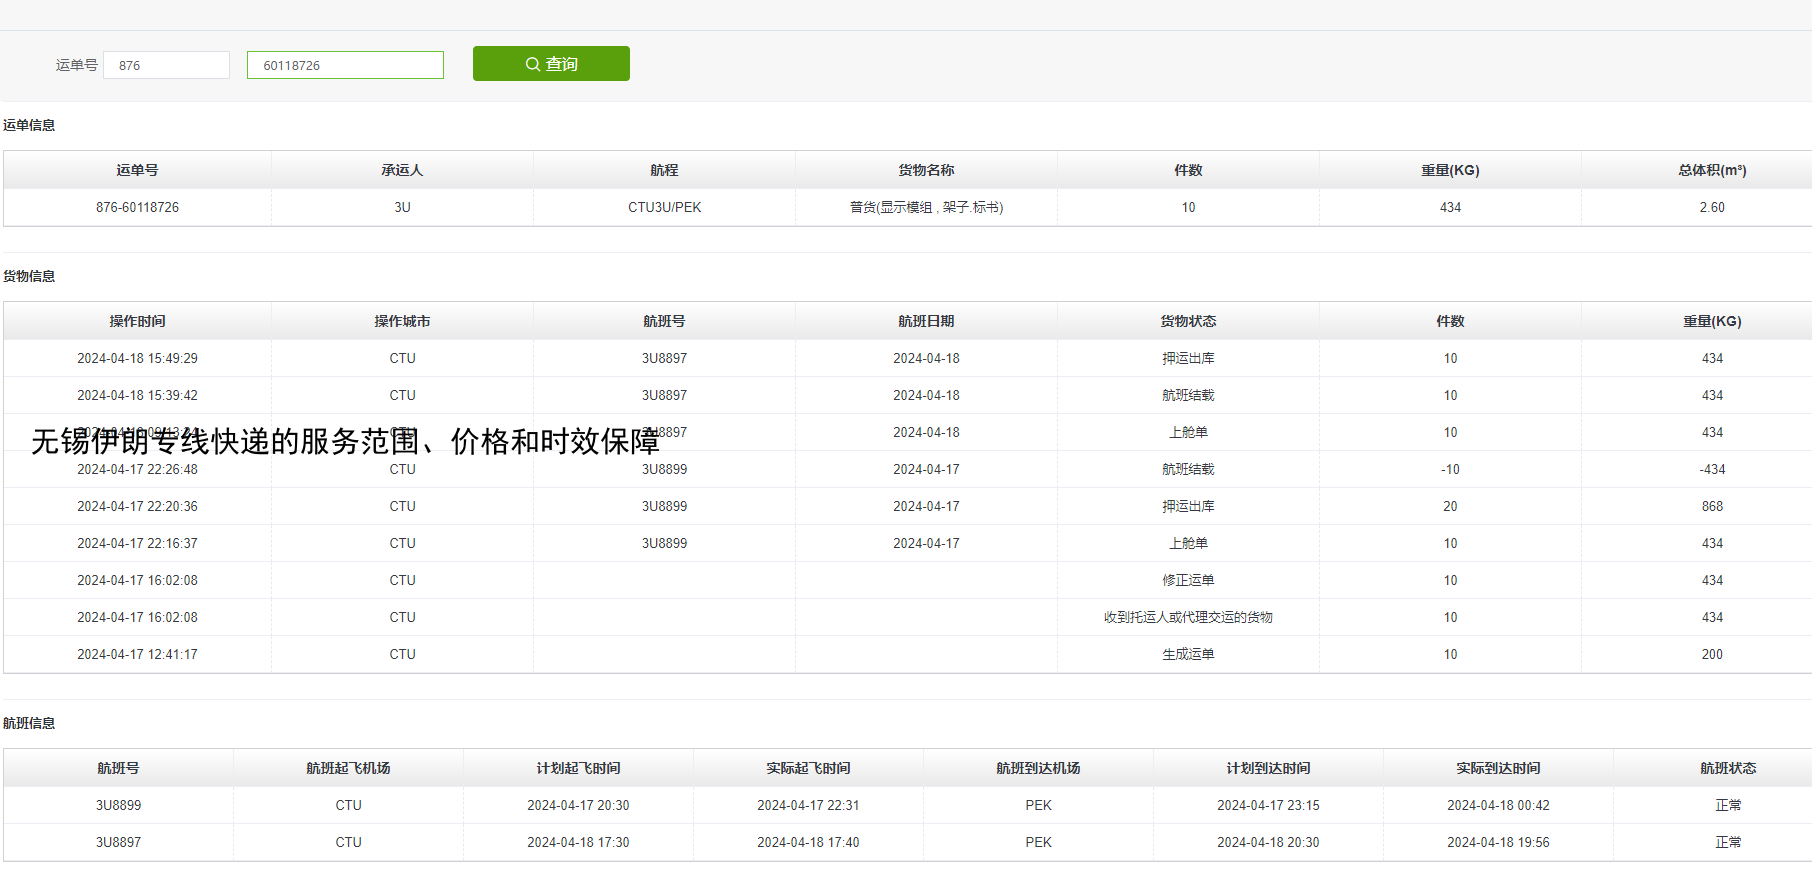Click the overlay headline about 无锡伊朗专线快递
This screenshot has height=881, width=1812.
(x=345, y=441)
